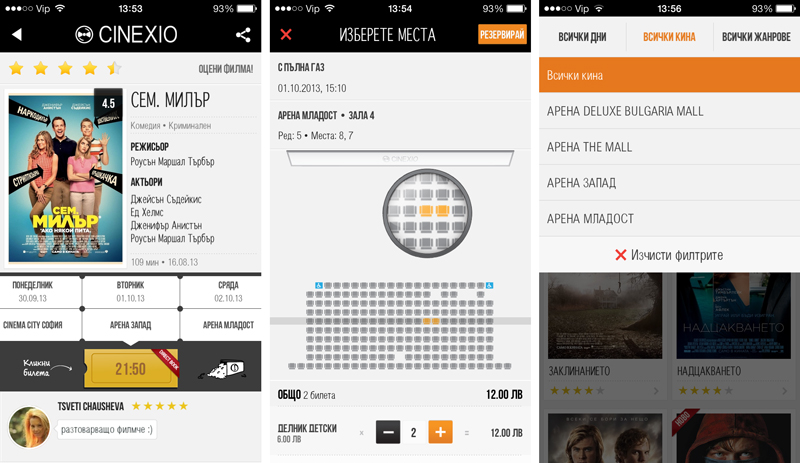Decrease ticket count with minus button
The width and height of the screenshot is (800, 463).
click(388, 432)
